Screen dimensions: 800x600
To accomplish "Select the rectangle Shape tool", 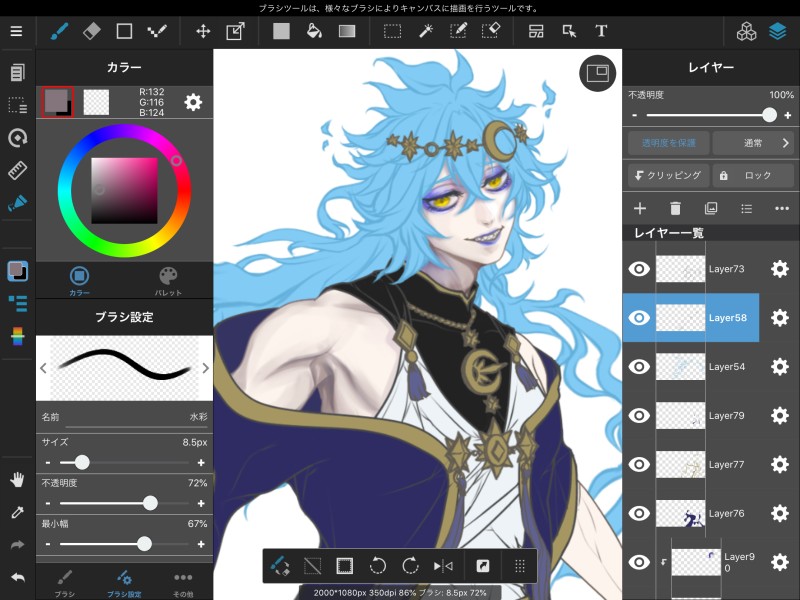I will coord(124,31).
